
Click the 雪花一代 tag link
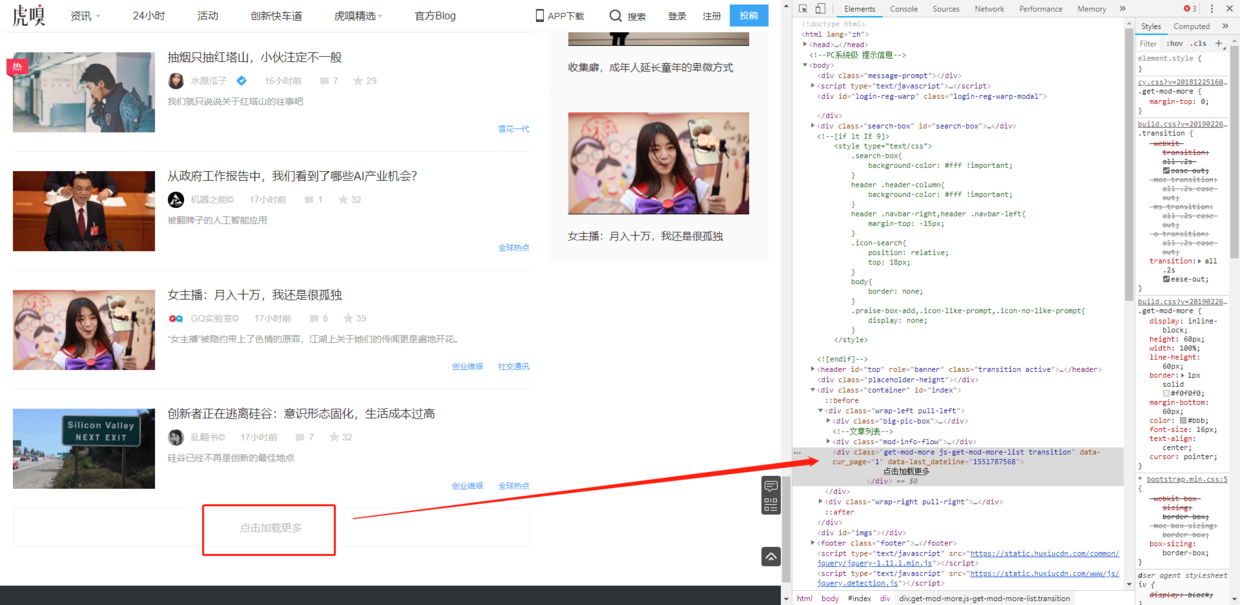pyautogui.click(x=514, y=129)
